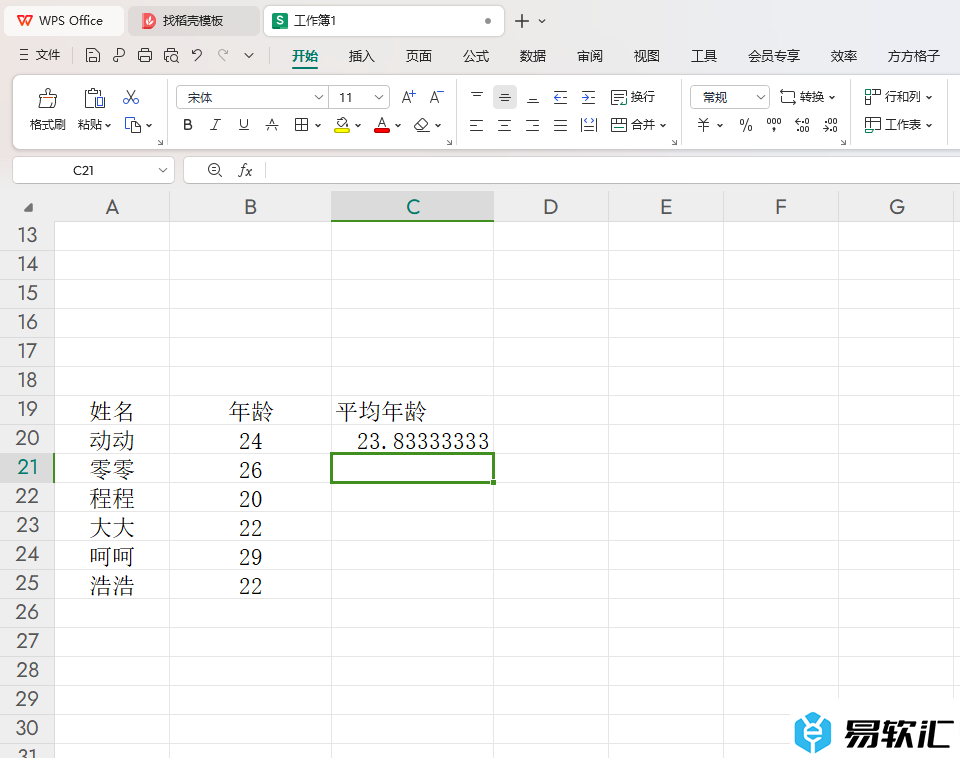
Task: Open the font name 宋体 dropdown
Action: pos(318,97)
